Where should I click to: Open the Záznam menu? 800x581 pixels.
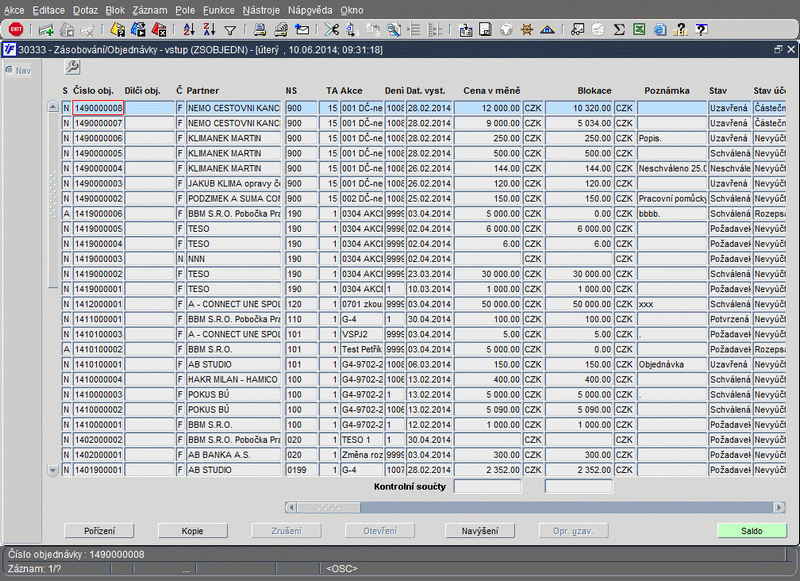(x=150, y=10)
